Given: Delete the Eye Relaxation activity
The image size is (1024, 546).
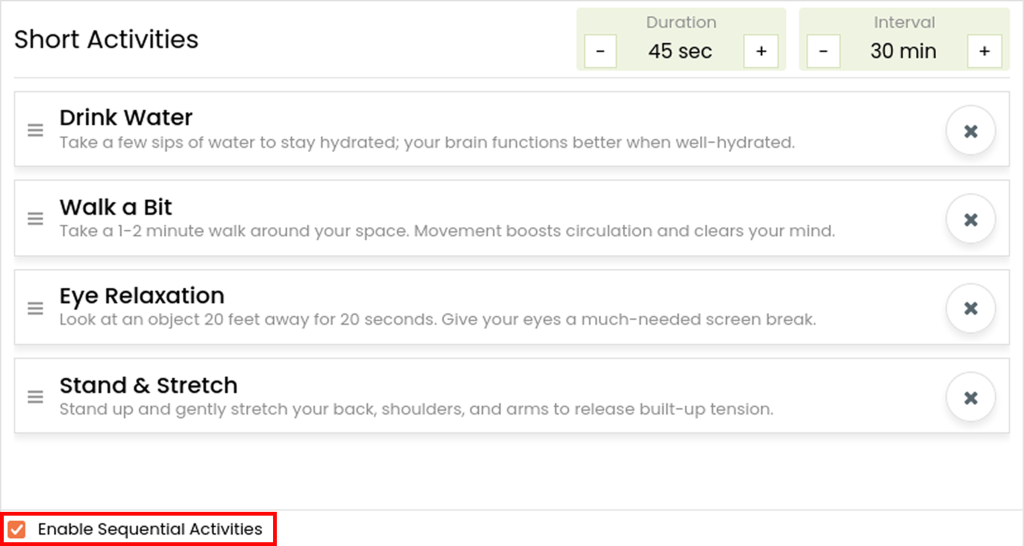Looking at the screenshot, I should point(970,308).
